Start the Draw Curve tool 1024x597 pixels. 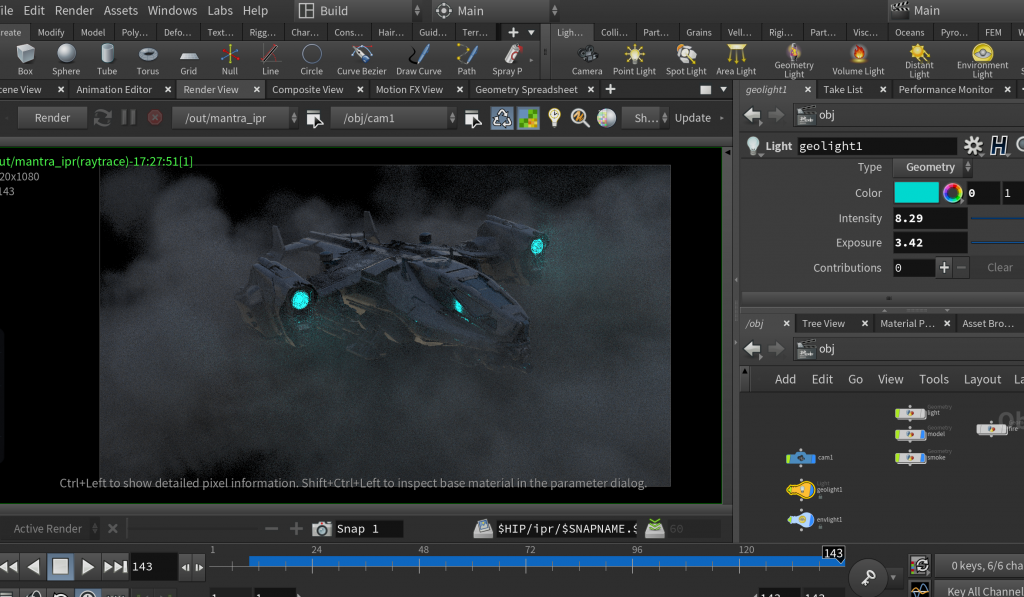point(419,59)
